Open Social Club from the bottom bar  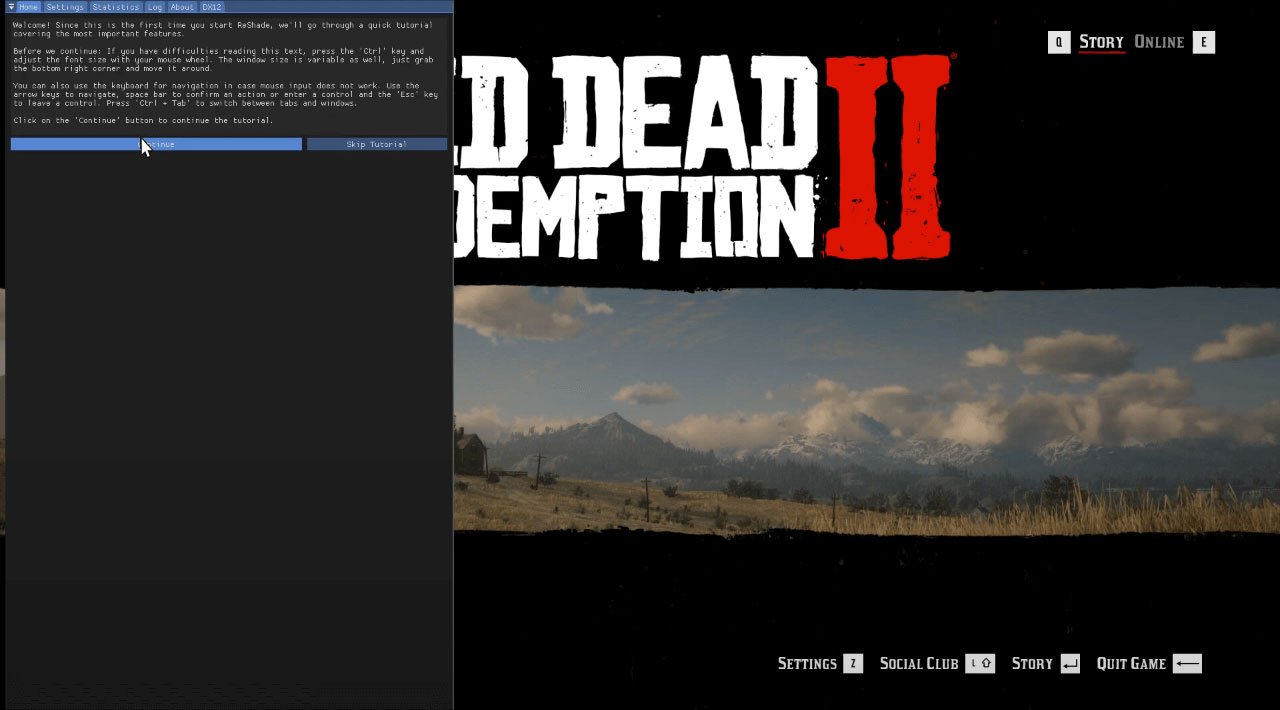pyautogui.click(x=919, y=664)
